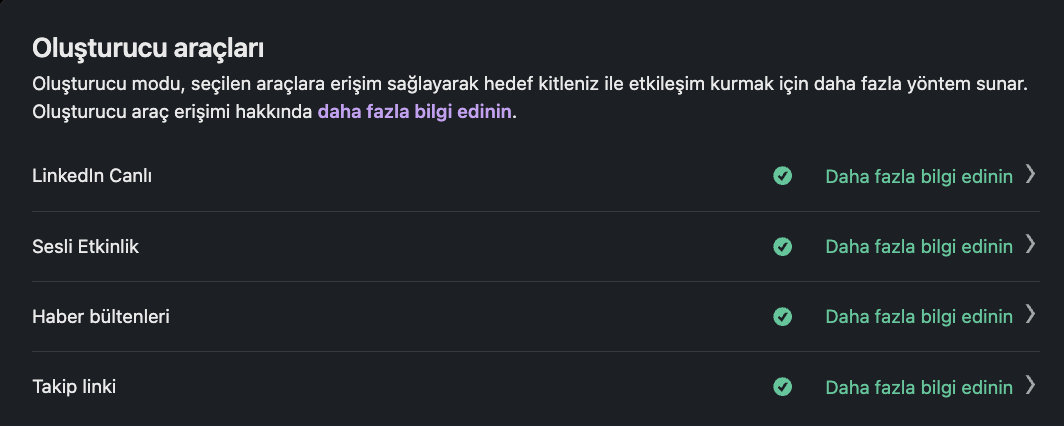This screenshot has height=426, width=1064.
Task: Click the green checkmark beside Haber bültenleri
Action: point(782,317)
